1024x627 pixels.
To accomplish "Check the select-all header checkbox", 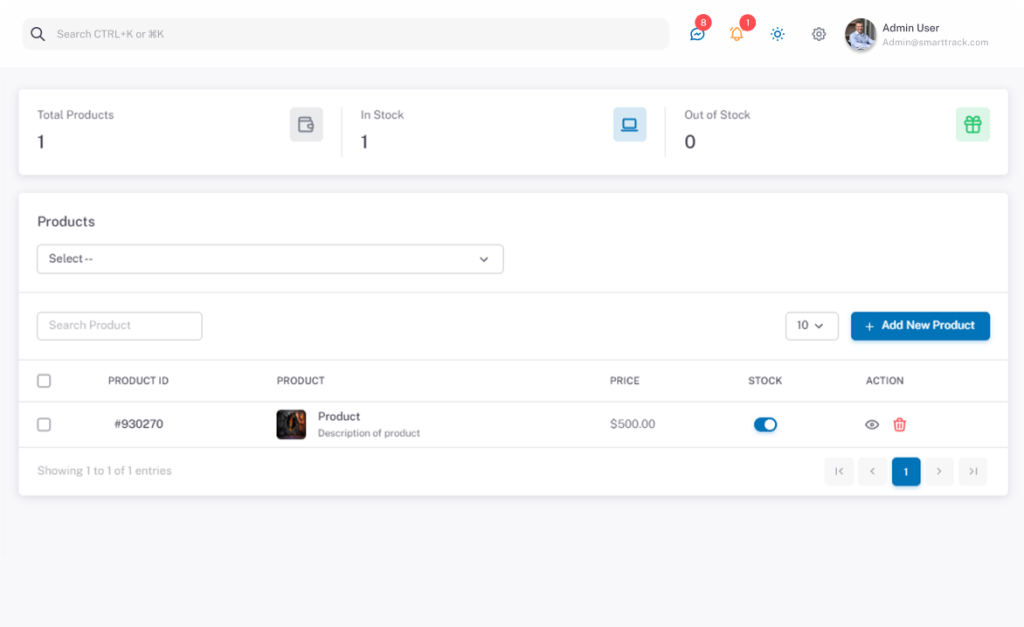I will click(44, 381).
